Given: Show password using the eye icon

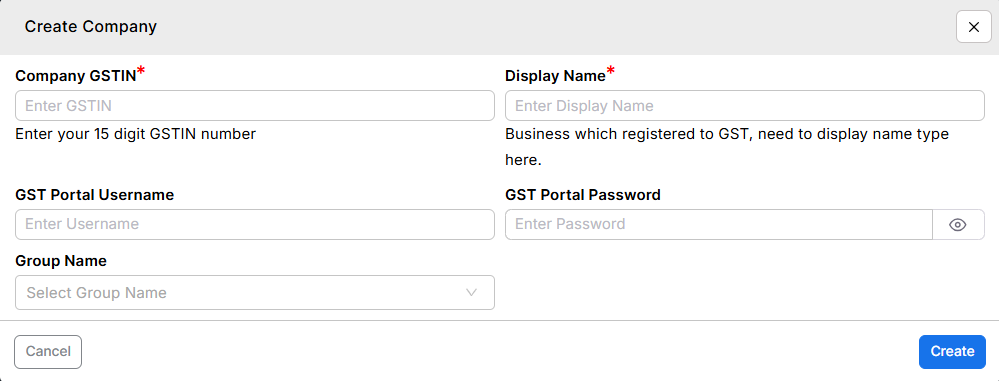Looking at the screenshot, I should coord(958,224).
